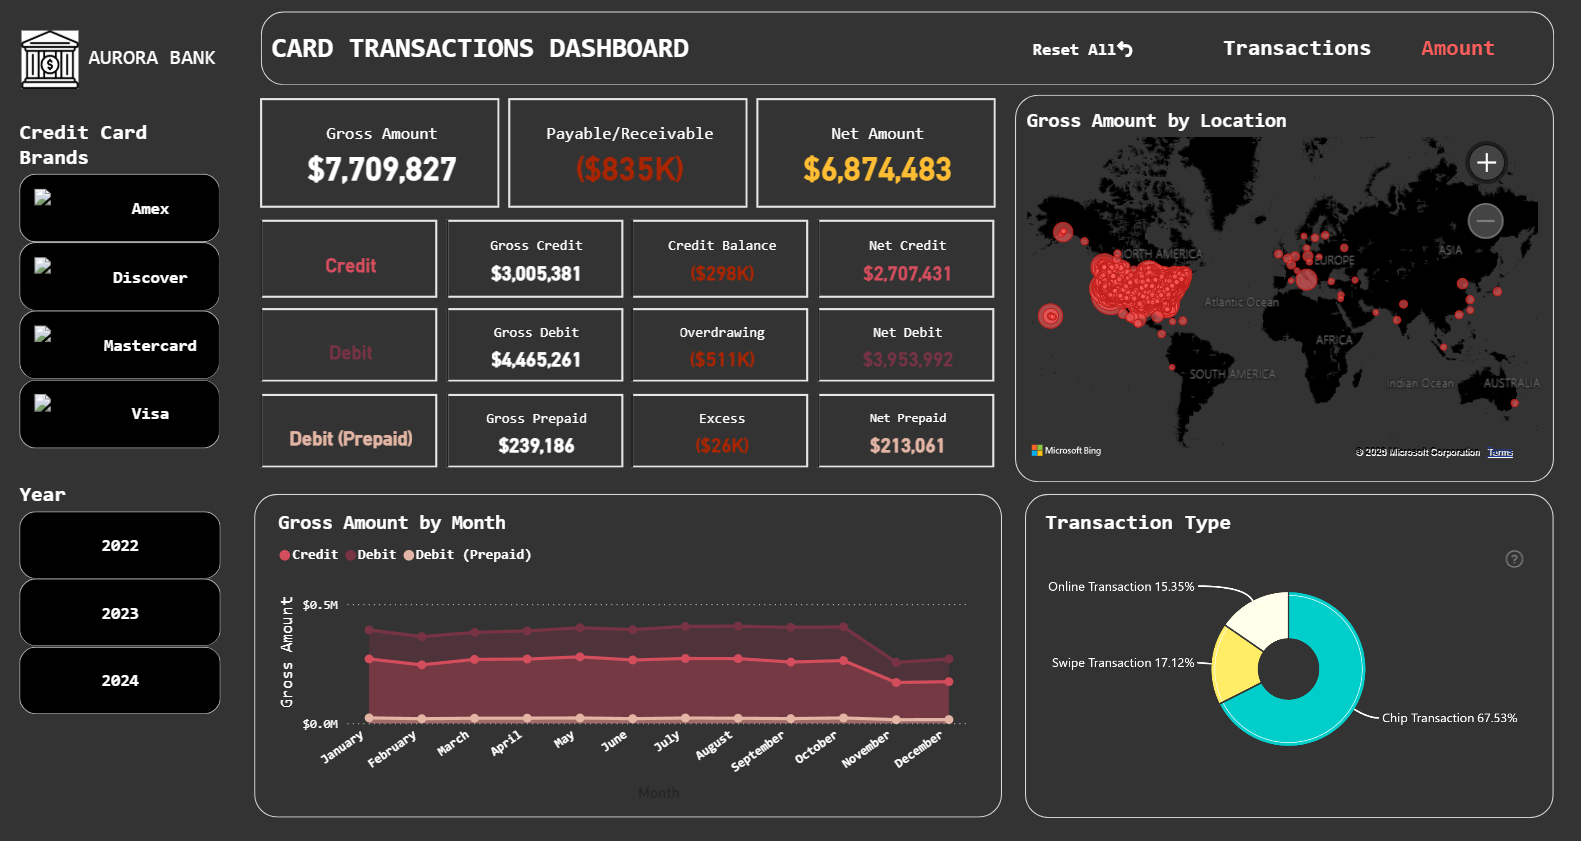Click the Aurora Bank logo icon
1581x841 pixels.
coord(50,59)
